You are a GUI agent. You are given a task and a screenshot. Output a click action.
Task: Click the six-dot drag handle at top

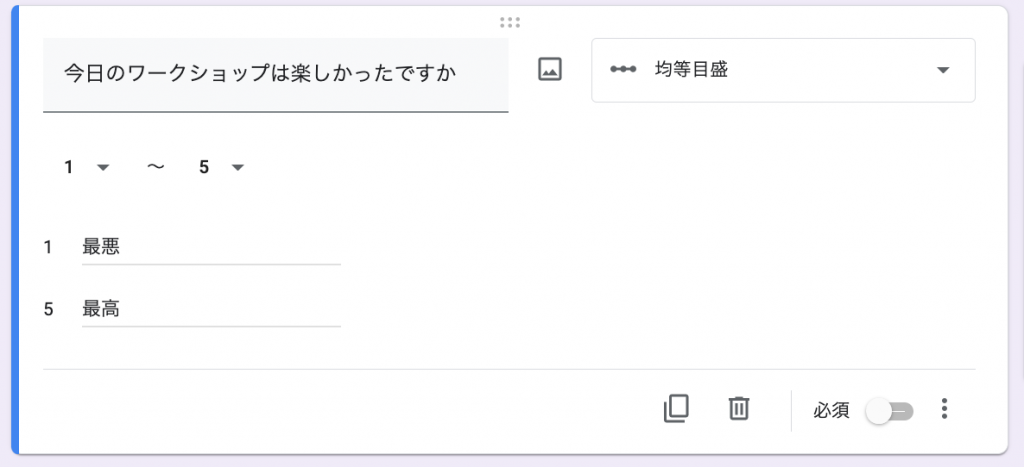(x=510, y=23)
